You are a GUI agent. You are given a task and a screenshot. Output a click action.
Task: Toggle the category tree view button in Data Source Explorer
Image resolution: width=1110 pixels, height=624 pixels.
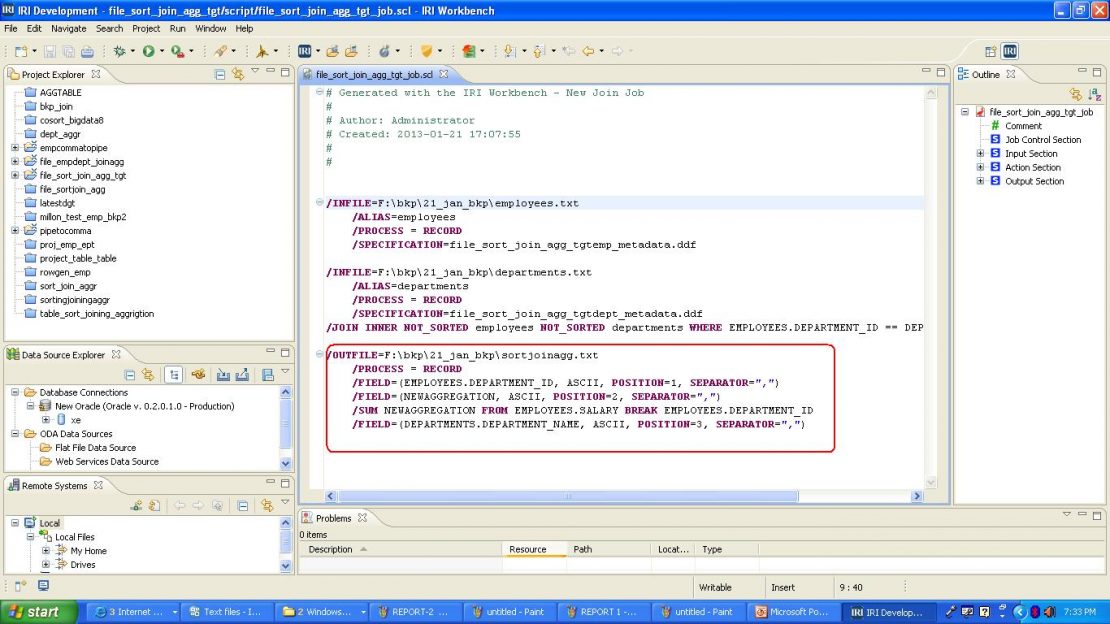pos(174,375)
